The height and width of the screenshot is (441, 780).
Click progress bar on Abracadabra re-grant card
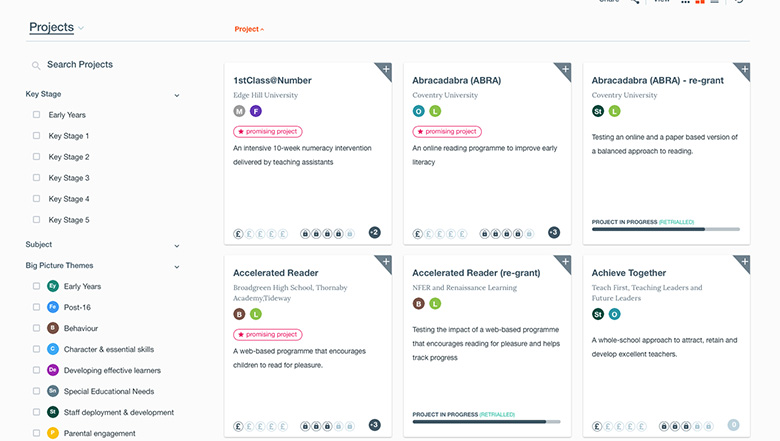point(666,229)
